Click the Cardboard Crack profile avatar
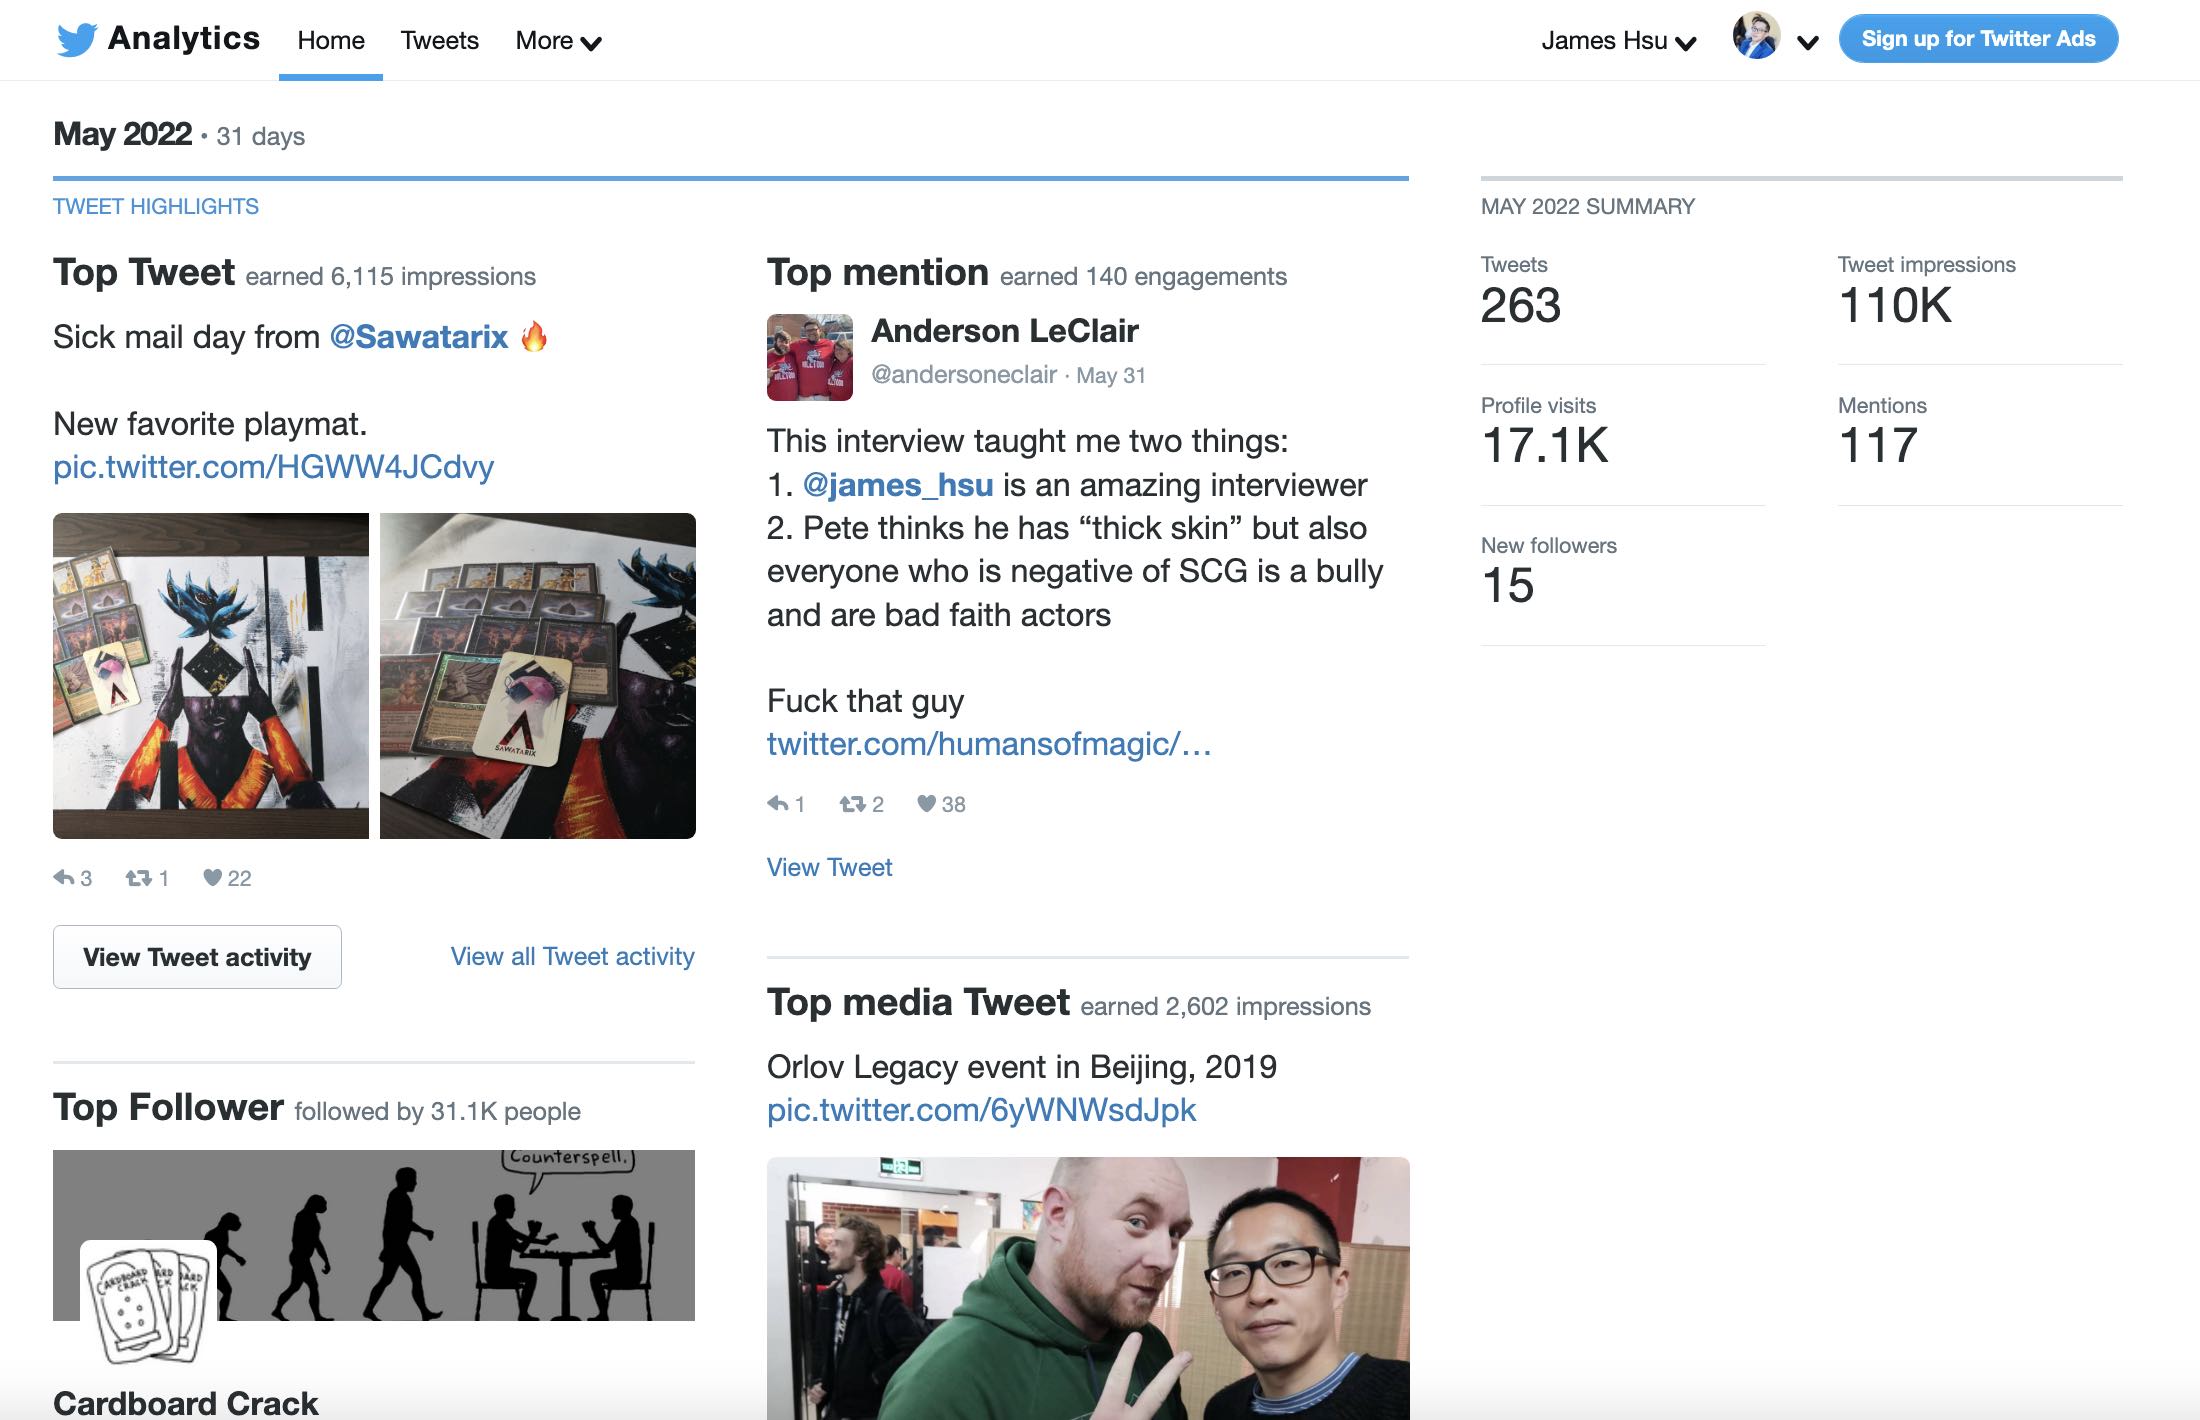 [148, 1302]
